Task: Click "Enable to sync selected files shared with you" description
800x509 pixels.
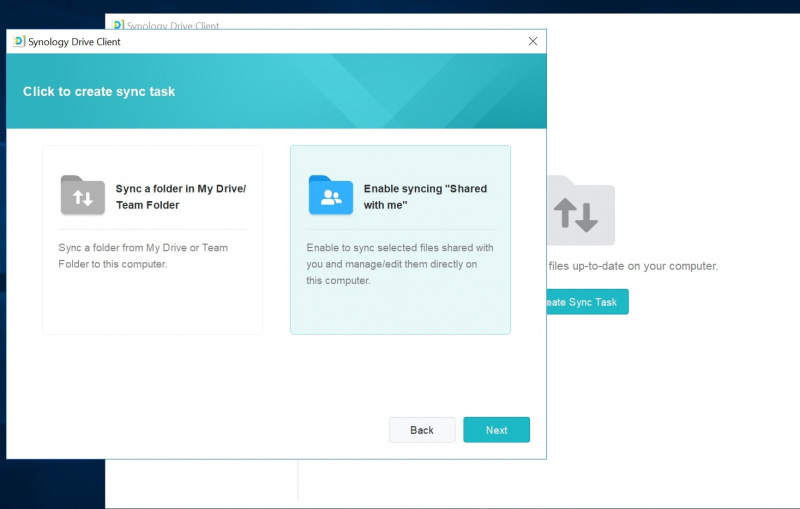Action: pos(400,264)
